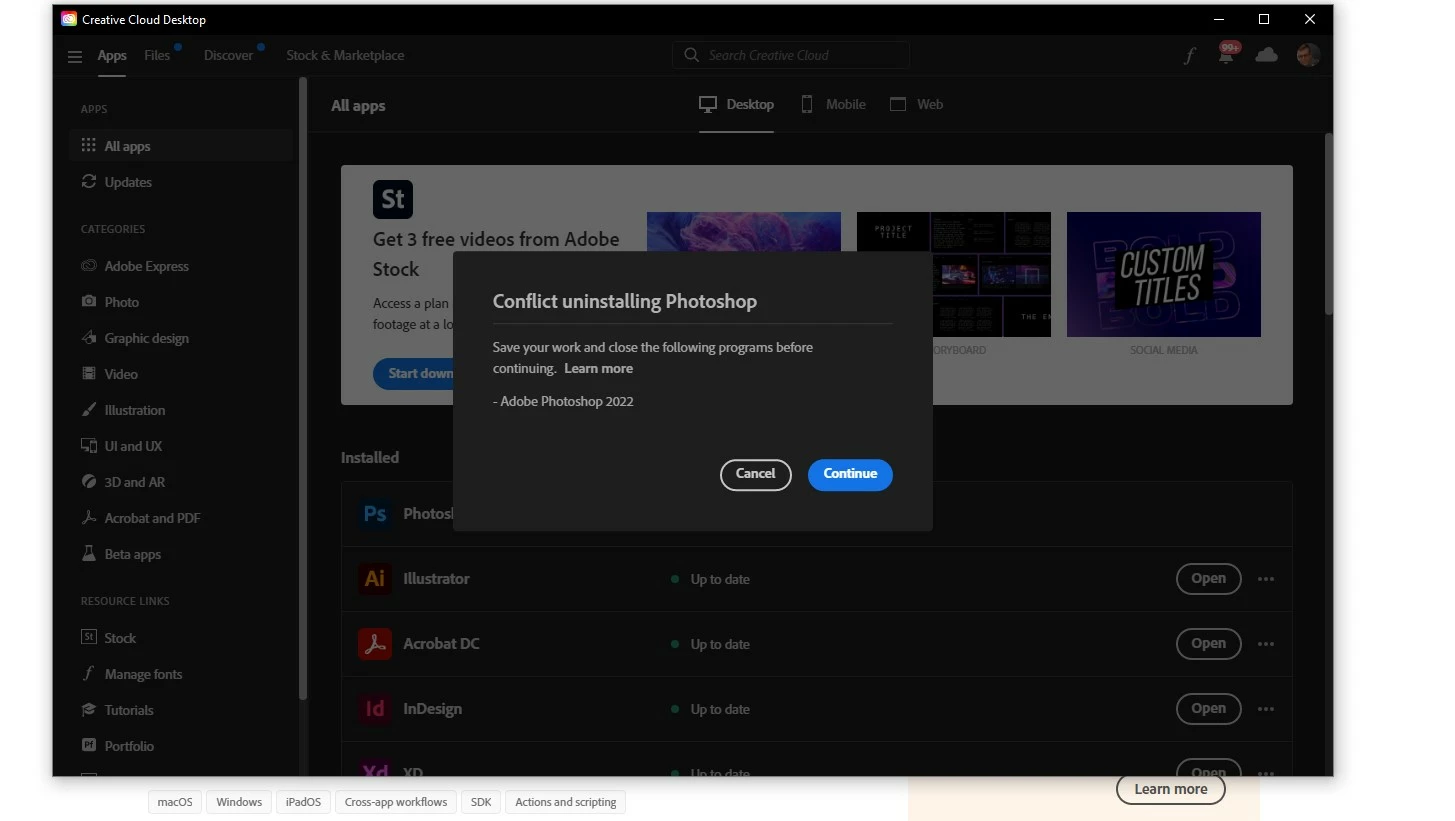Click the Learn more button on webpage
Image resolution: width=1455 pixels, height=821 pixels.
(1171, 789)
